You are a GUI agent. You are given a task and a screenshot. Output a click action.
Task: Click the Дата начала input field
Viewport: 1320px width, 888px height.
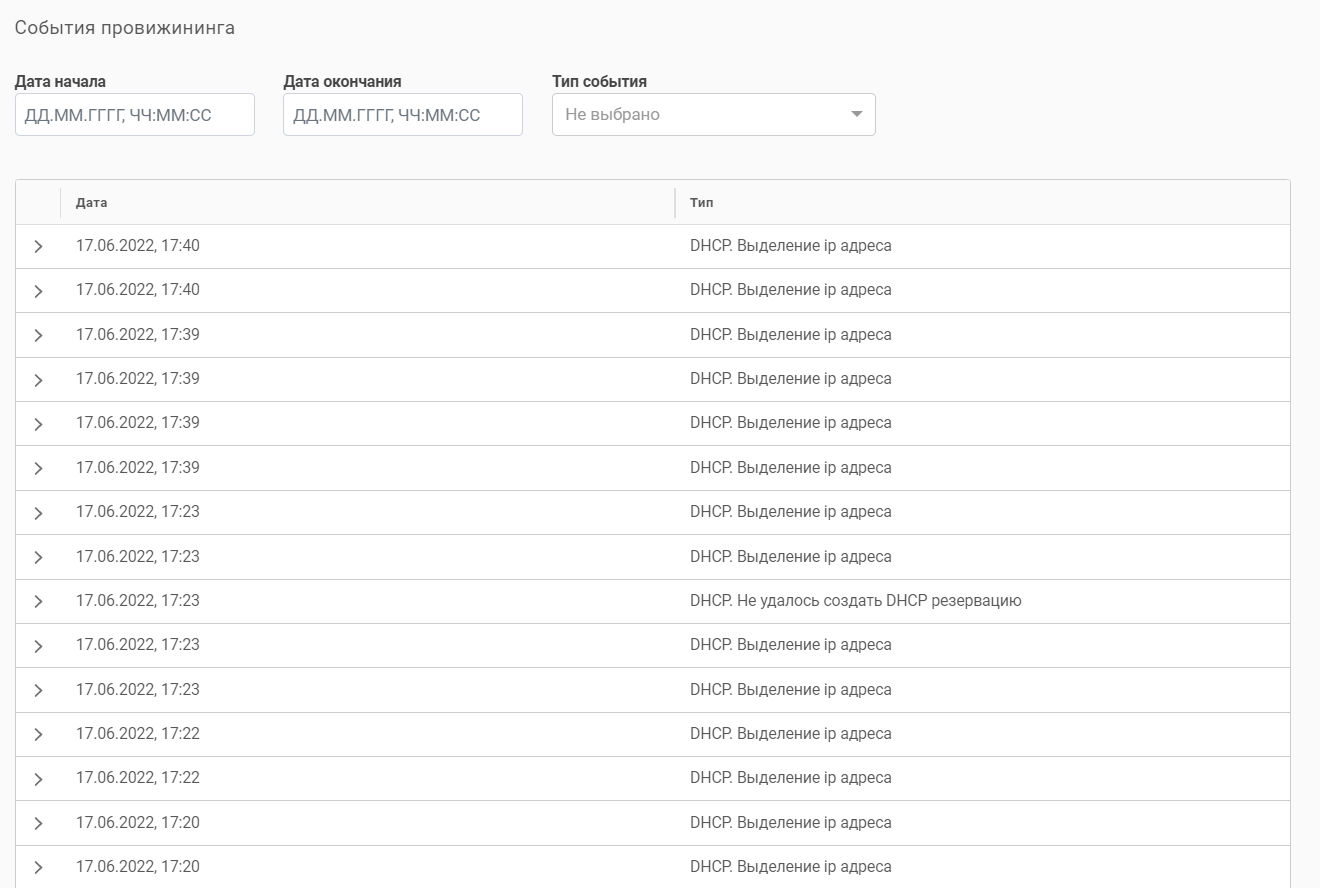(x=134, y=115)
